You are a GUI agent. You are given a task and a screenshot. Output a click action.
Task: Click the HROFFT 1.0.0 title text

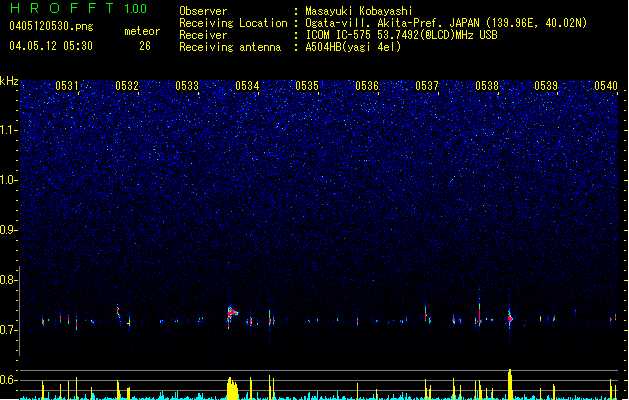pyautogui.click(x=78, y=8)
